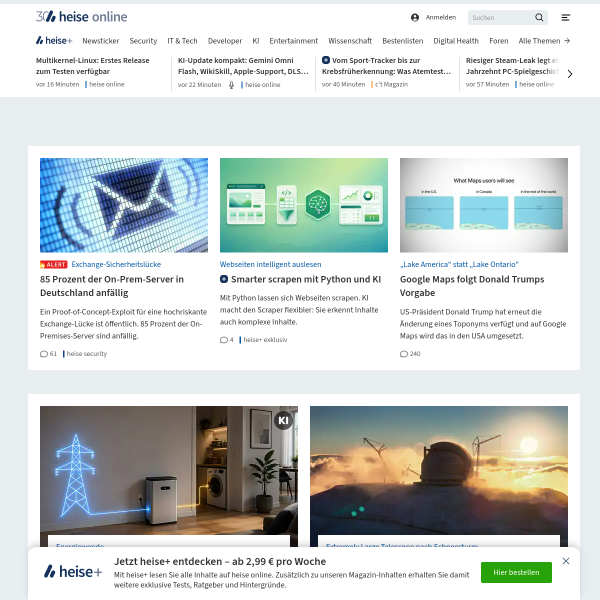Viewport: 600px width, 600px height.
Task: Click the magnifying glass search icon
Action: (539, 18)
